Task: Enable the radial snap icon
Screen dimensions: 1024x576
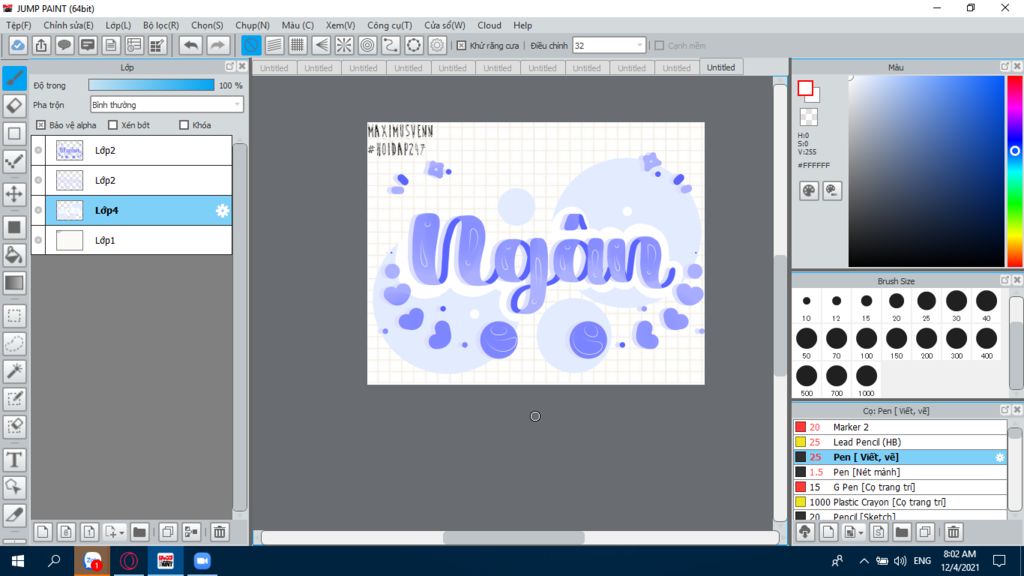Action: (x=344, y=45)
